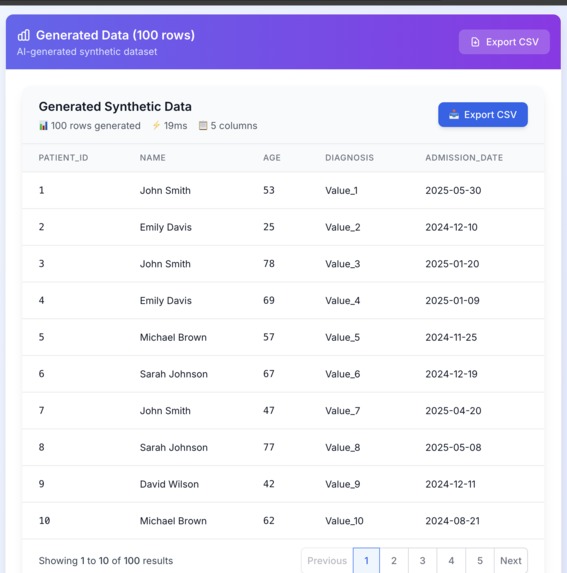Click the blue Export CSV button
The height and width of the screenshot is (573, 567).
pos(483,115)
